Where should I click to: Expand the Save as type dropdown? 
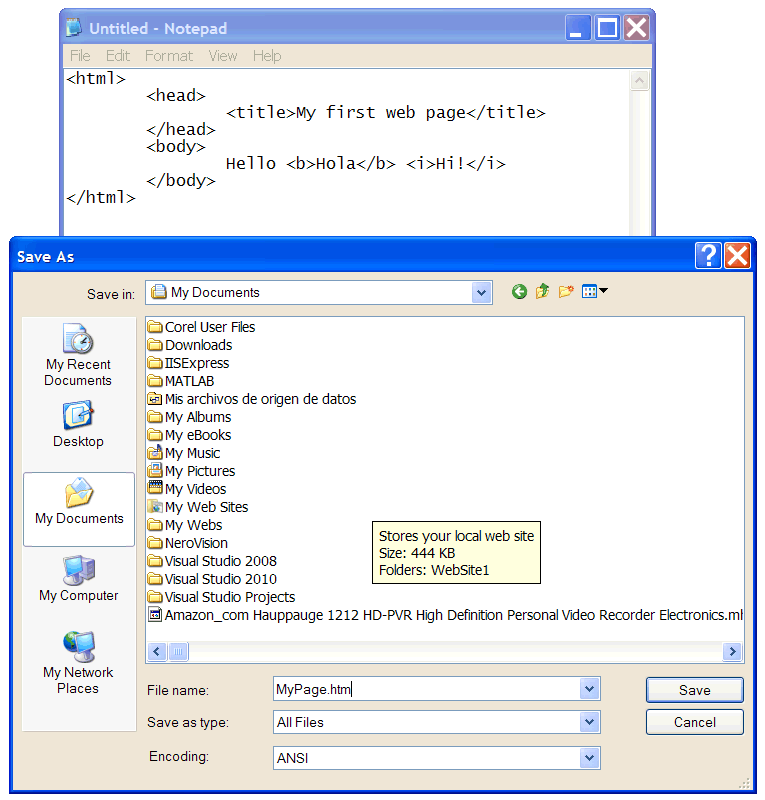(589, 722)
